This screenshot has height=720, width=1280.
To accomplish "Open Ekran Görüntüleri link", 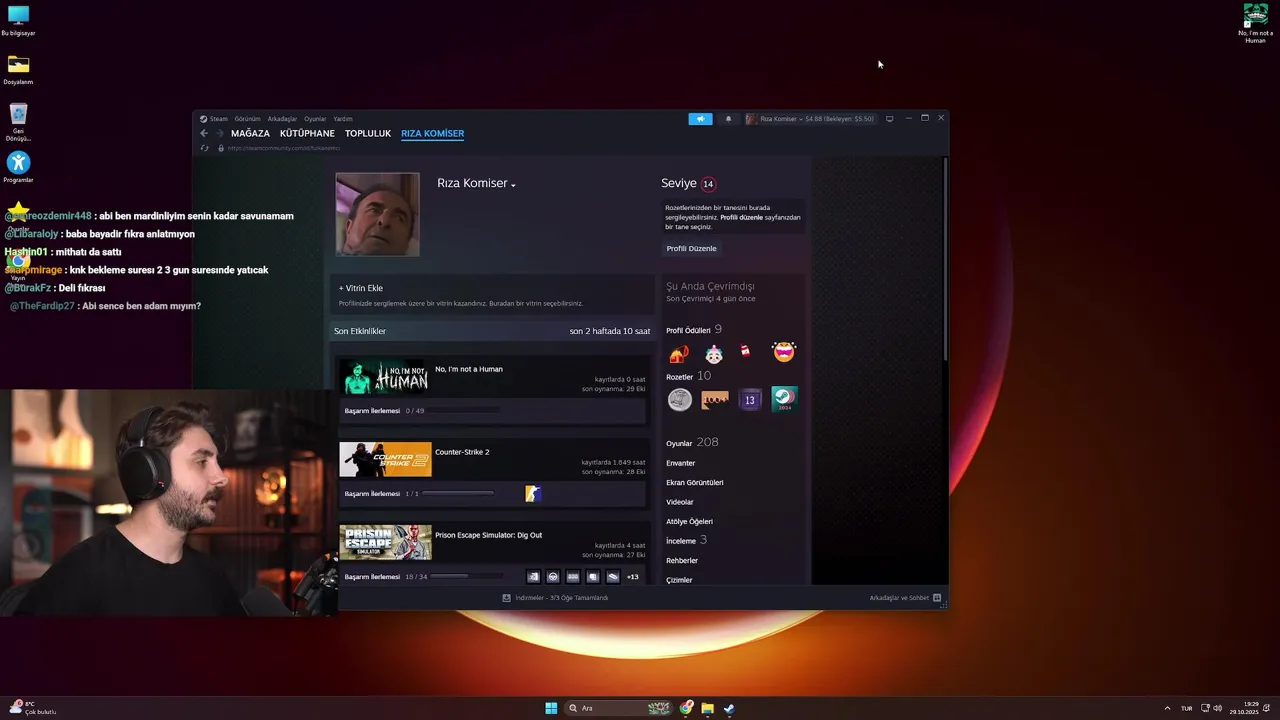I will [695, 483].
